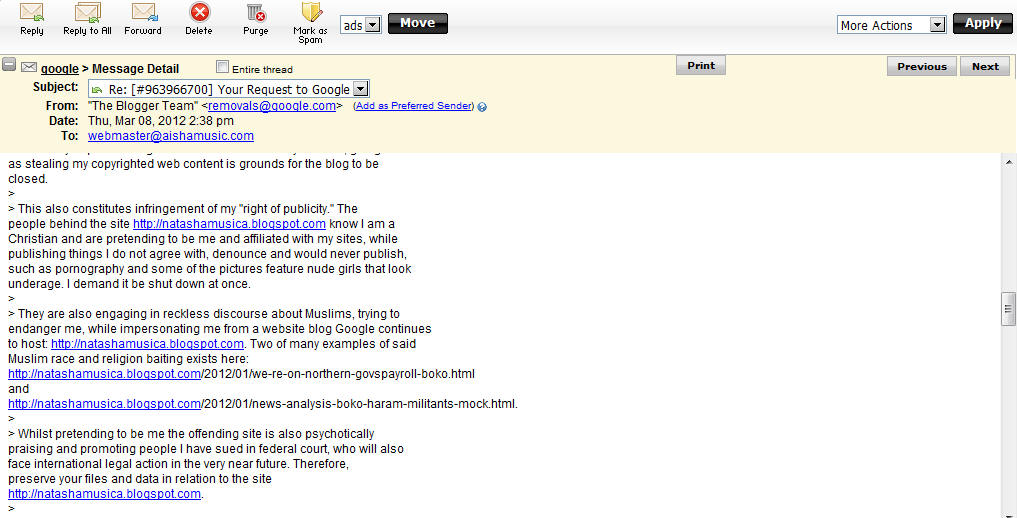1017x518 pixels.
Task: Click envelope icon beside google folder
Action: 29,67
